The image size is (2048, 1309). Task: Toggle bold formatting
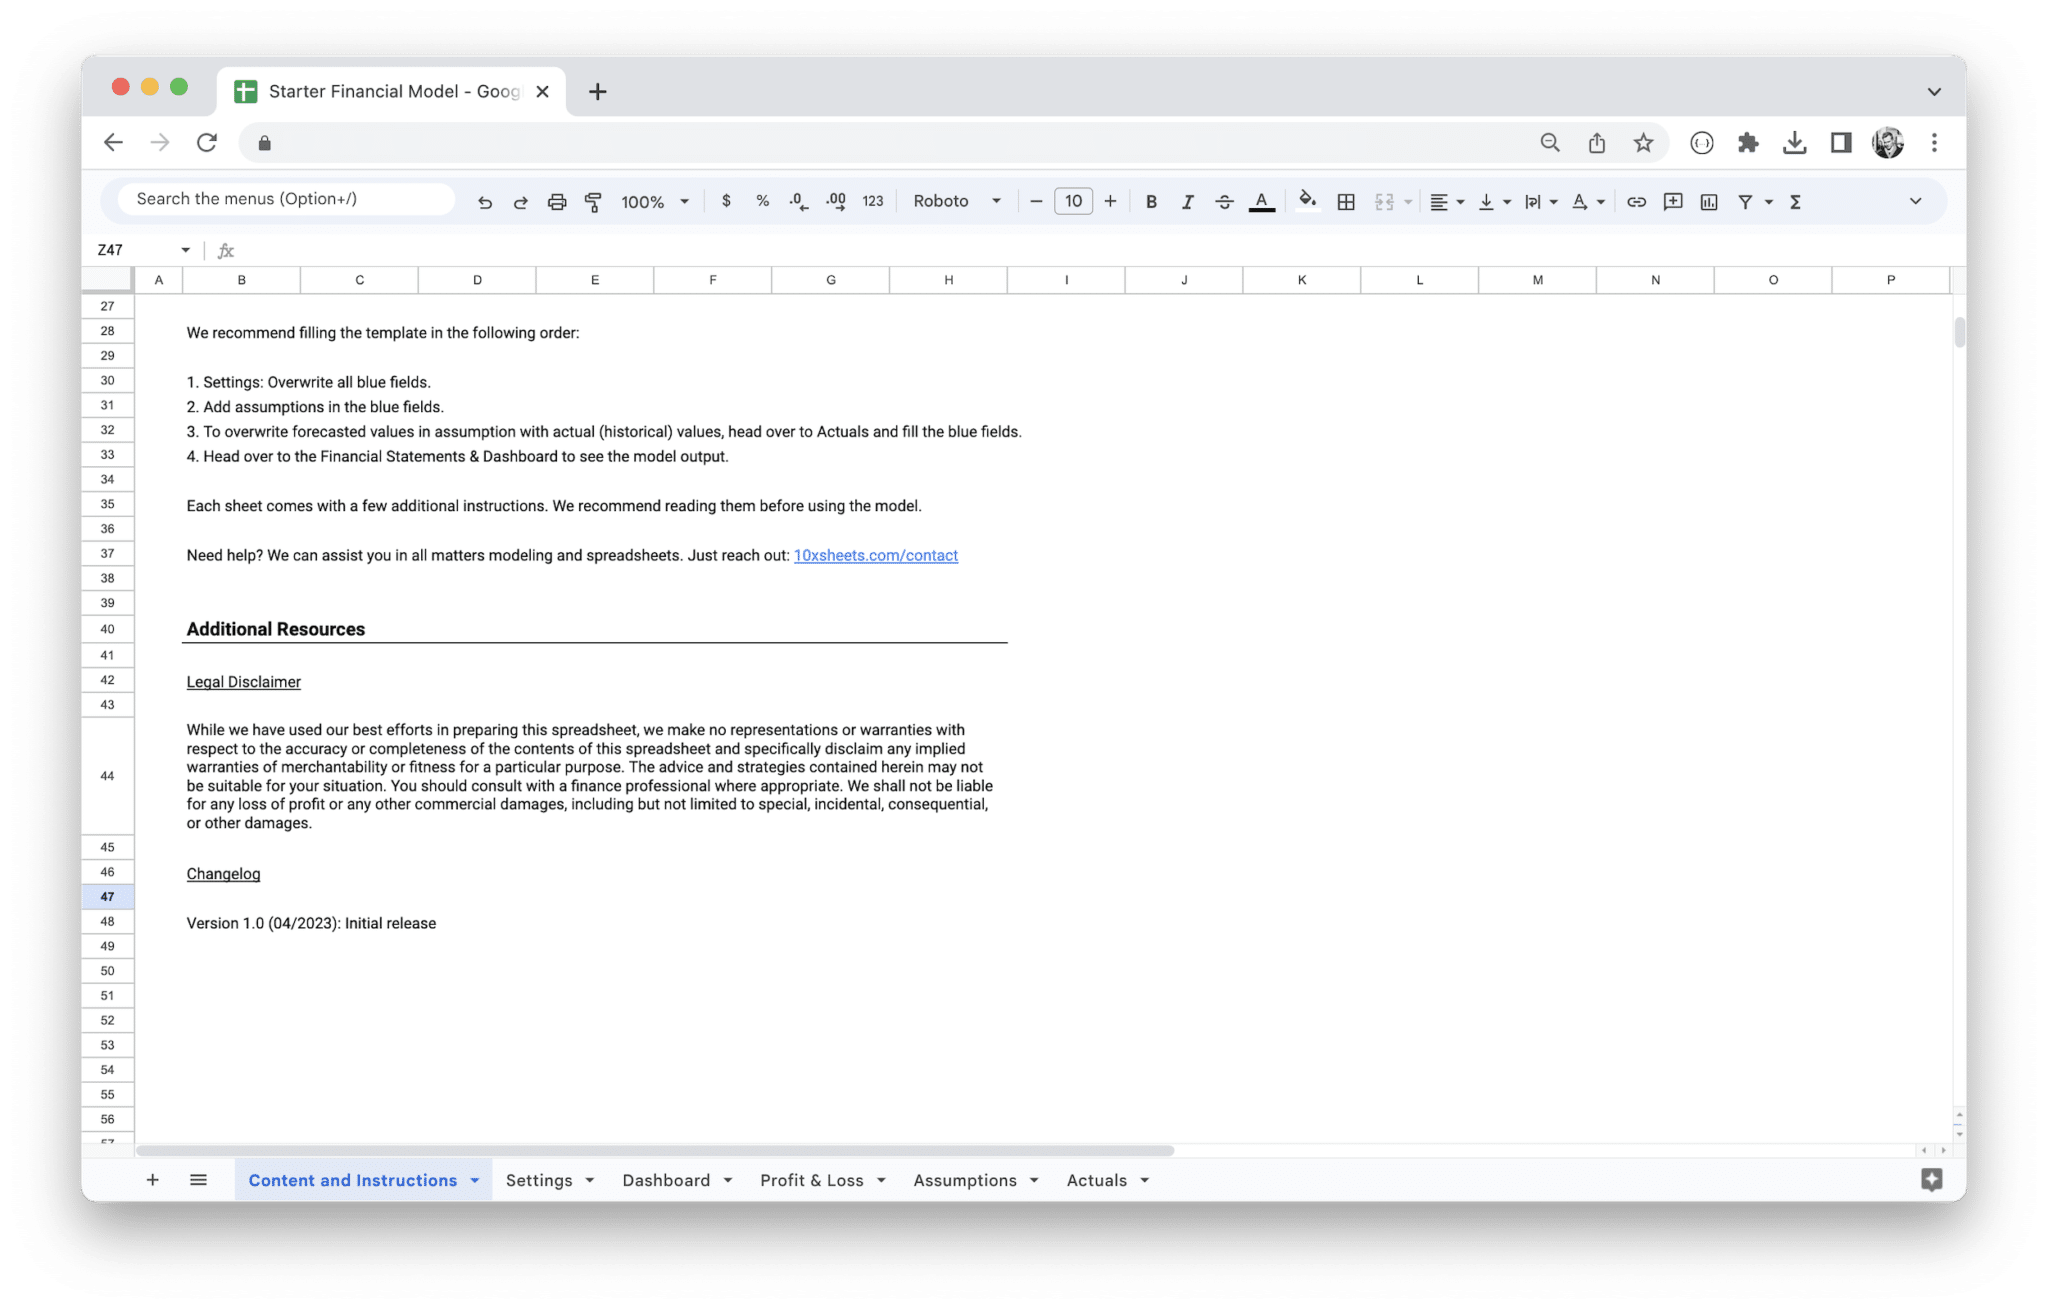pyautogui.click(x=1151, y=201)
